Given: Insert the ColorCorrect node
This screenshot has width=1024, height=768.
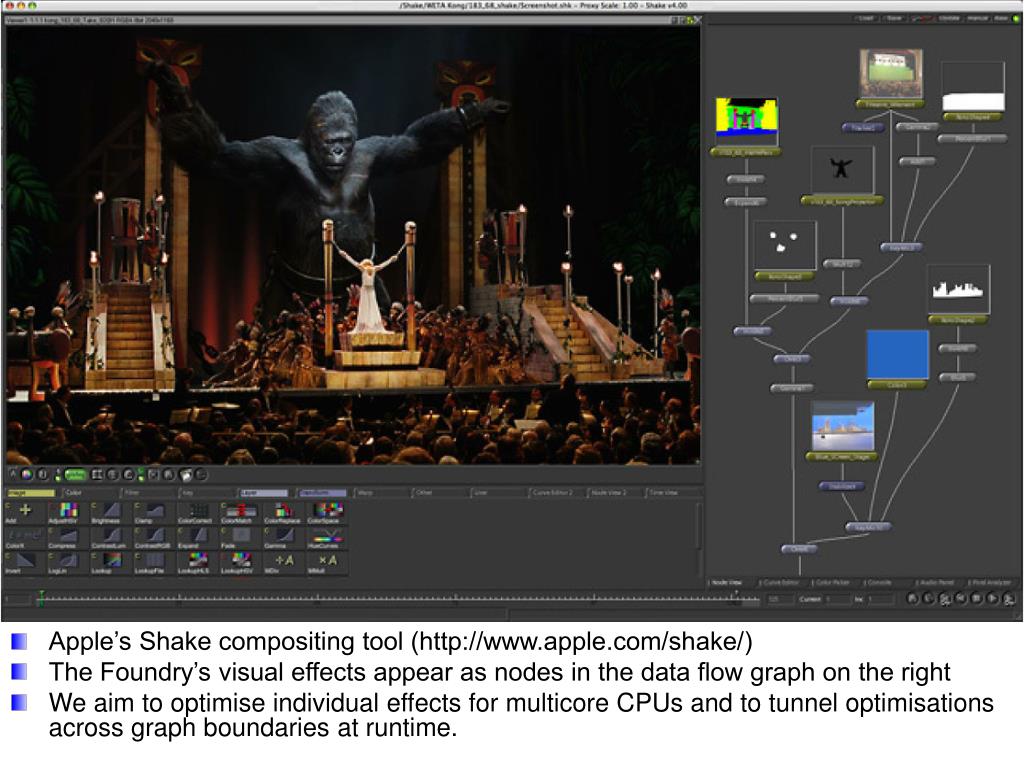Looking at the screenshot, I should pyautogui.click(x=197, y=513).
